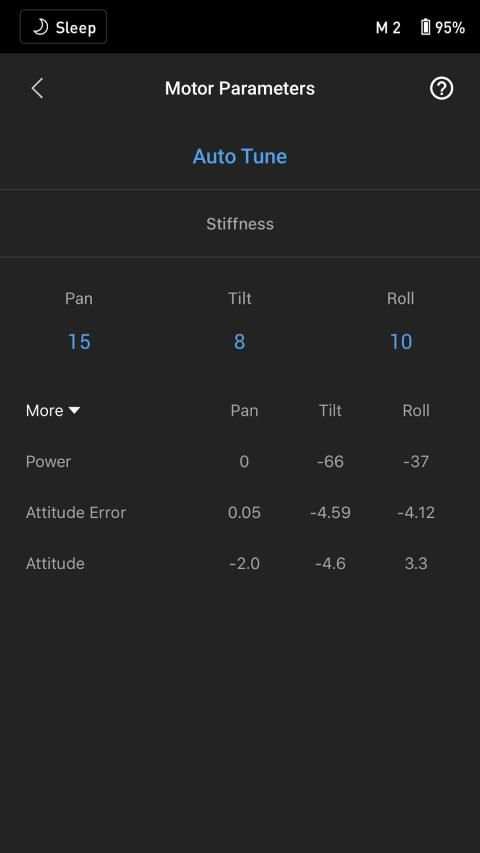480x853 pixels.
Task: Tap the Pan label above stiffness 15
Action: coord(79,298)
